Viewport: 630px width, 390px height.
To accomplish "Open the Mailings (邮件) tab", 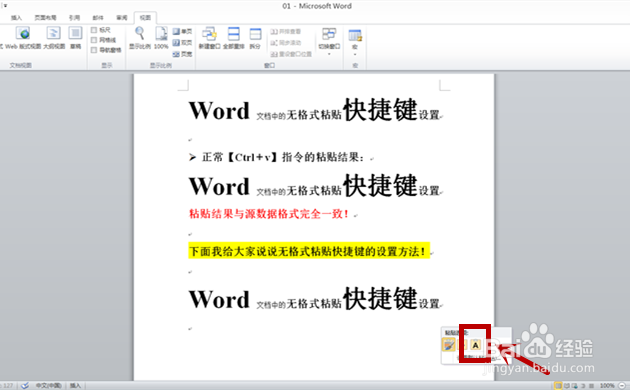I will coord(98,18).
